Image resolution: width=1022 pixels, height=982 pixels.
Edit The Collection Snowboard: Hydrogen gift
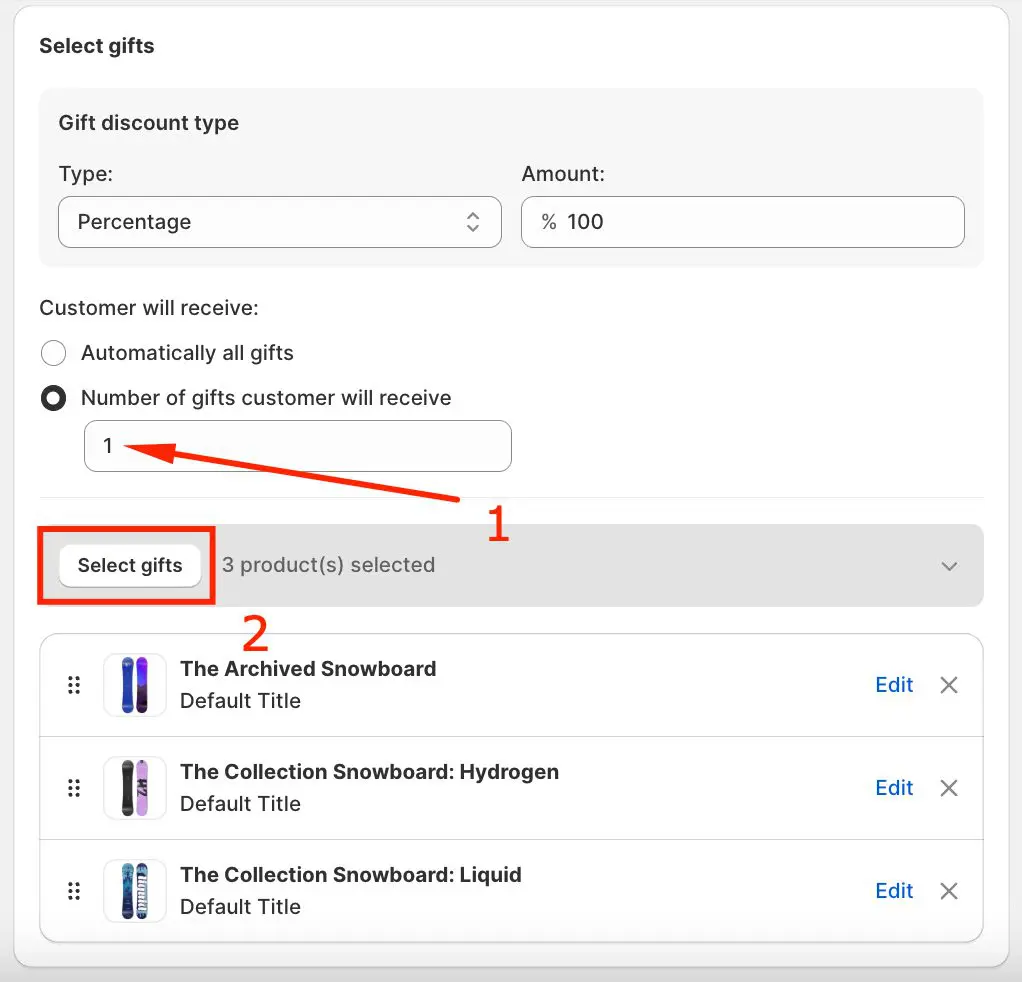(x=894, y=788)
